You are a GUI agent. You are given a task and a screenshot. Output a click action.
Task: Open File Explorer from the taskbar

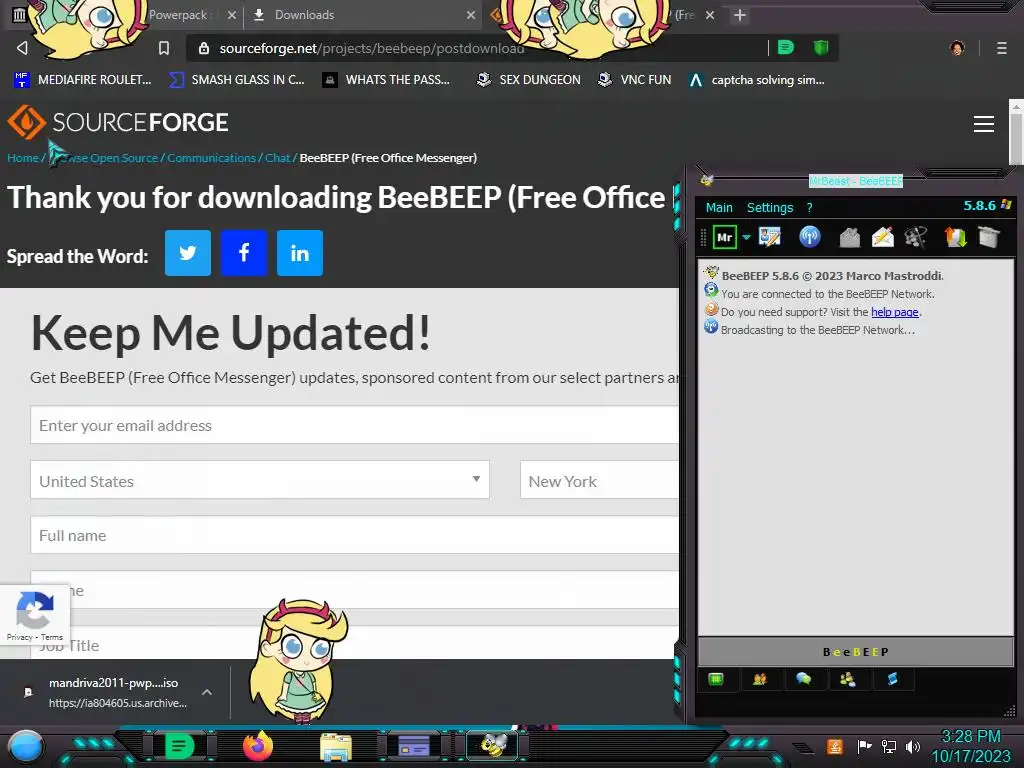336,746
